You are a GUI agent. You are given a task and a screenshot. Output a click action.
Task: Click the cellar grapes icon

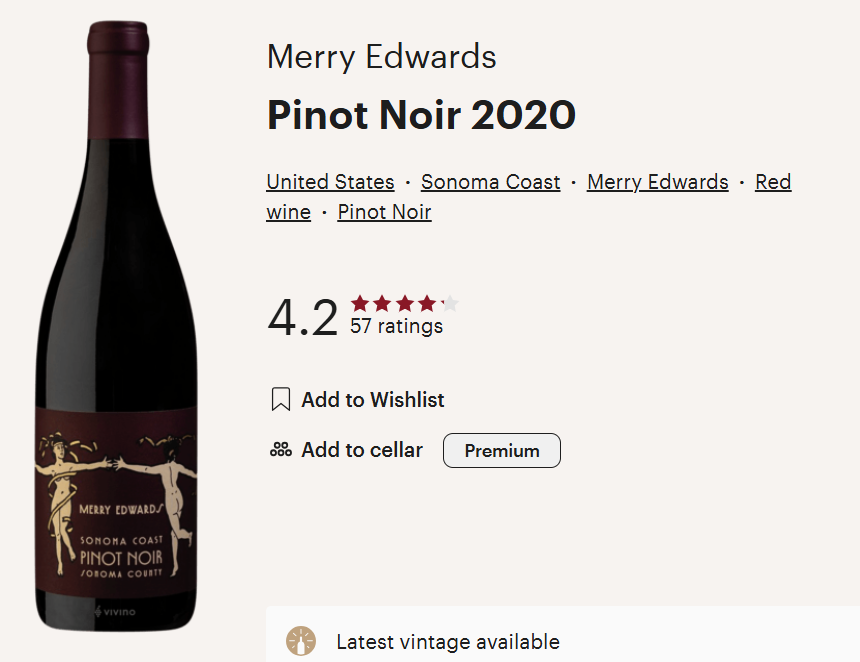click(281, 450)
